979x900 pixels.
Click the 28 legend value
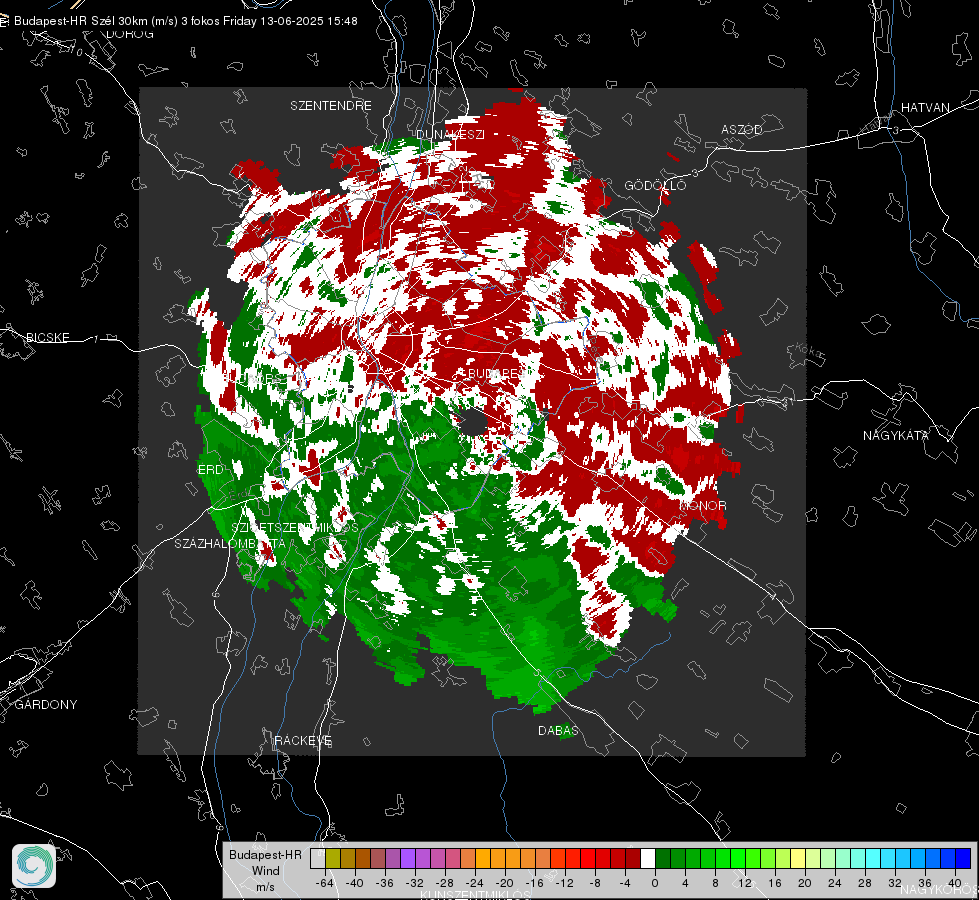coord(865,883)
